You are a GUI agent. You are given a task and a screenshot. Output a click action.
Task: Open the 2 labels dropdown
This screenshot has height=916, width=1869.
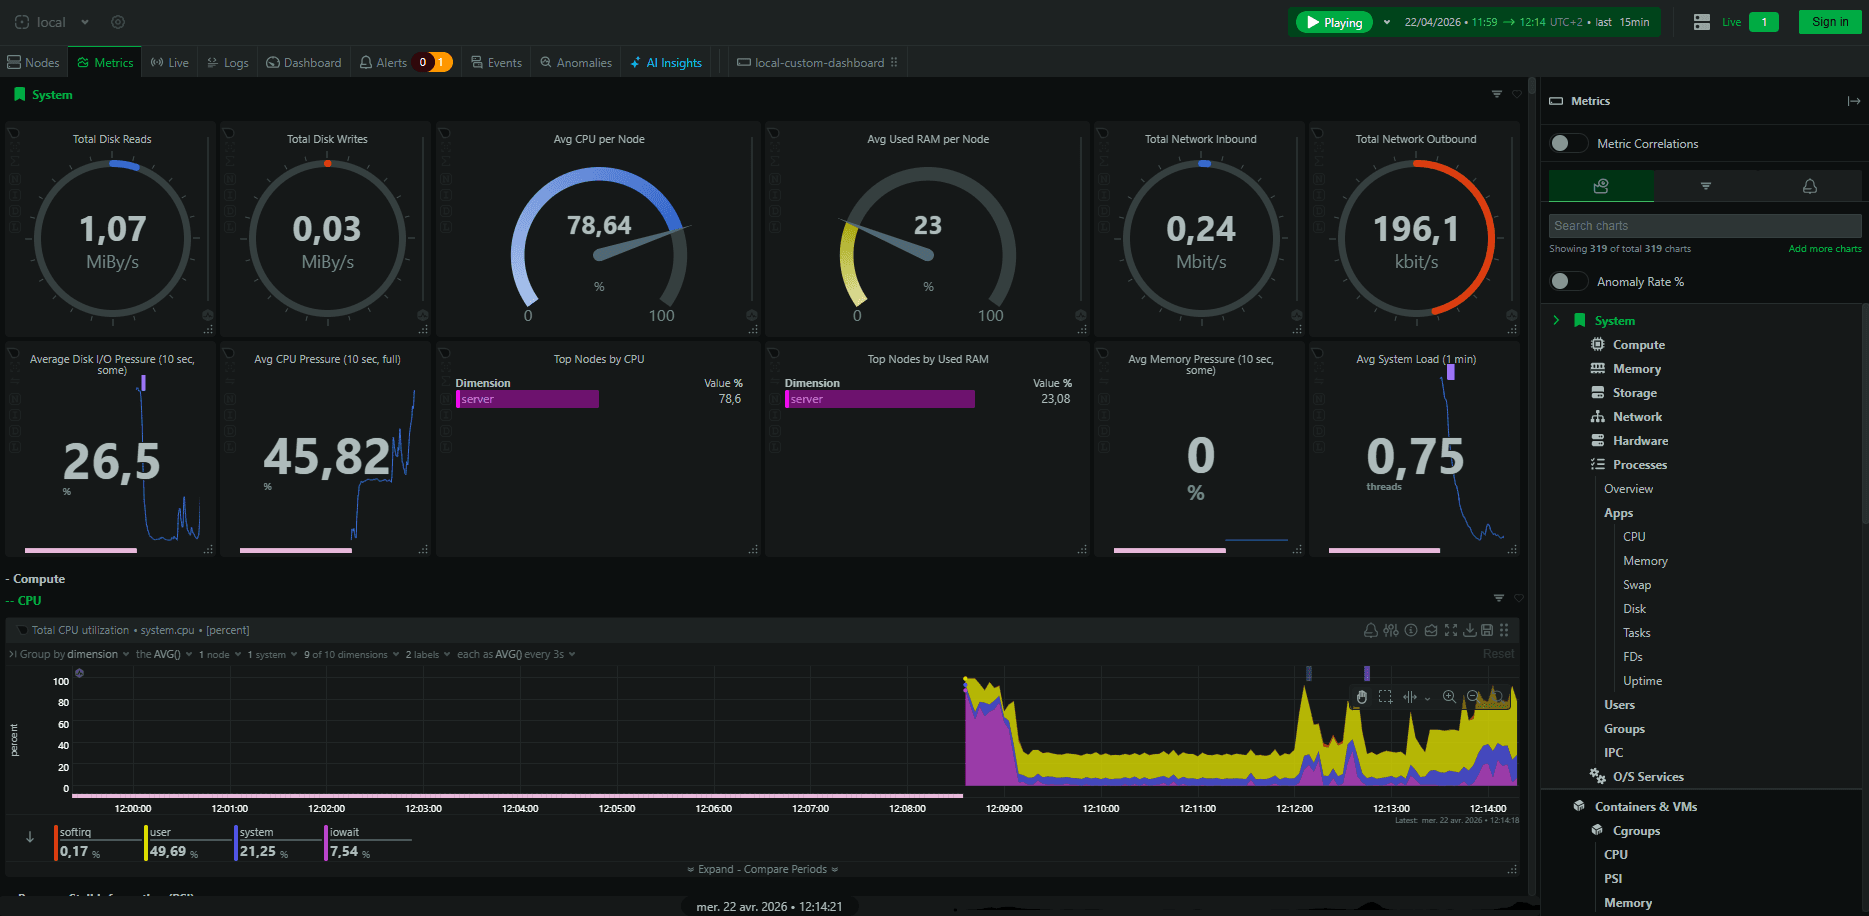pyautogui.click(x=428, y=654)
